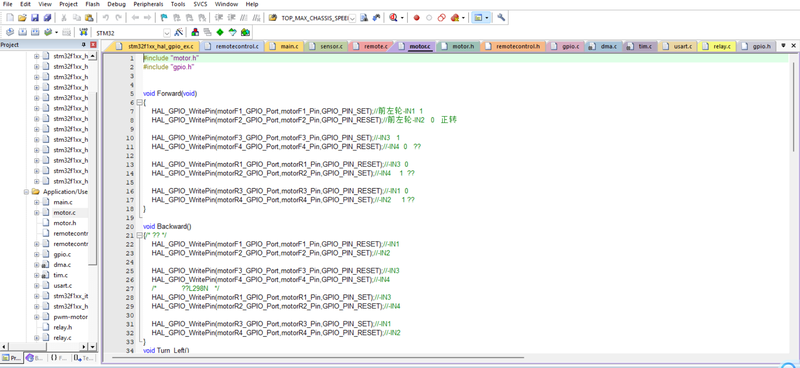The height and width of the screenshot is (368, 800).
Task: Toggle the window layout button
Action: click(x=478, y=17)
